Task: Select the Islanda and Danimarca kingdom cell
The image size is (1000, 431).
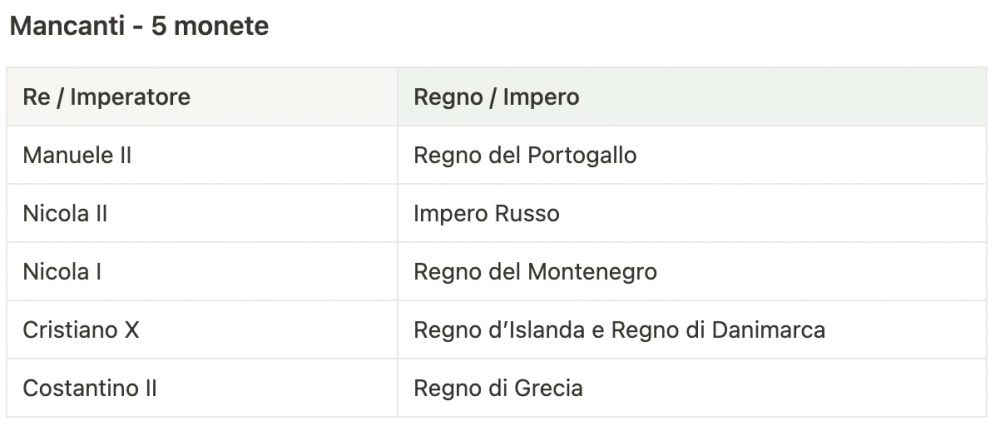Action: click(x=619, y=329)
